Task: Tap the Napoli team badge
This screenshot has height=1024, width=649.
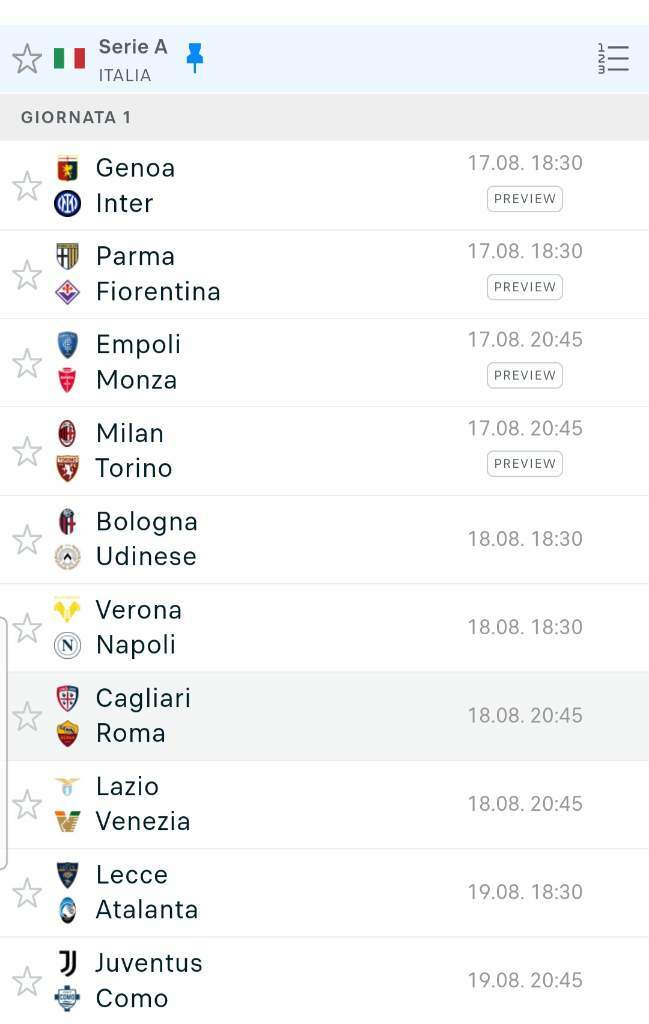Action: [67, 645]
